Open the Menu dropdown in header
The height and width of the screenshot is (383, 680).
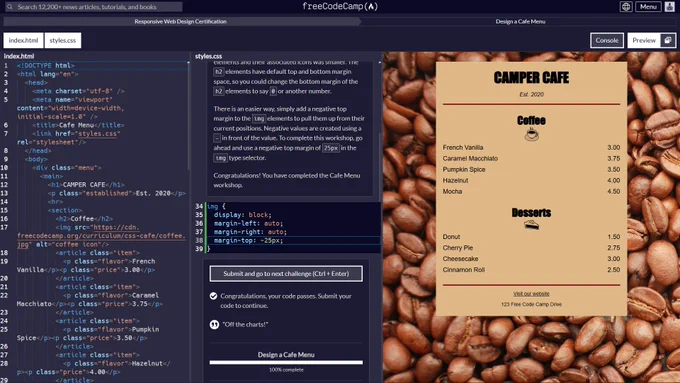click(648, 7)
